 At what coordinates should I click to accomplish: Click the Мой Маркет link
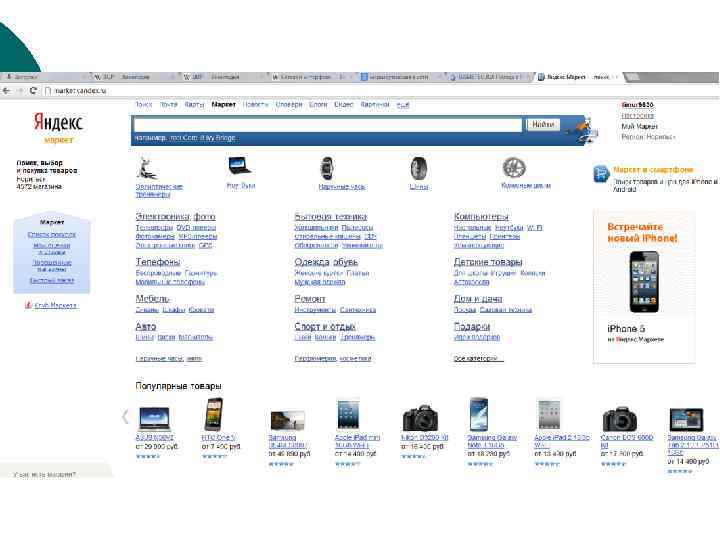point(639,126)
